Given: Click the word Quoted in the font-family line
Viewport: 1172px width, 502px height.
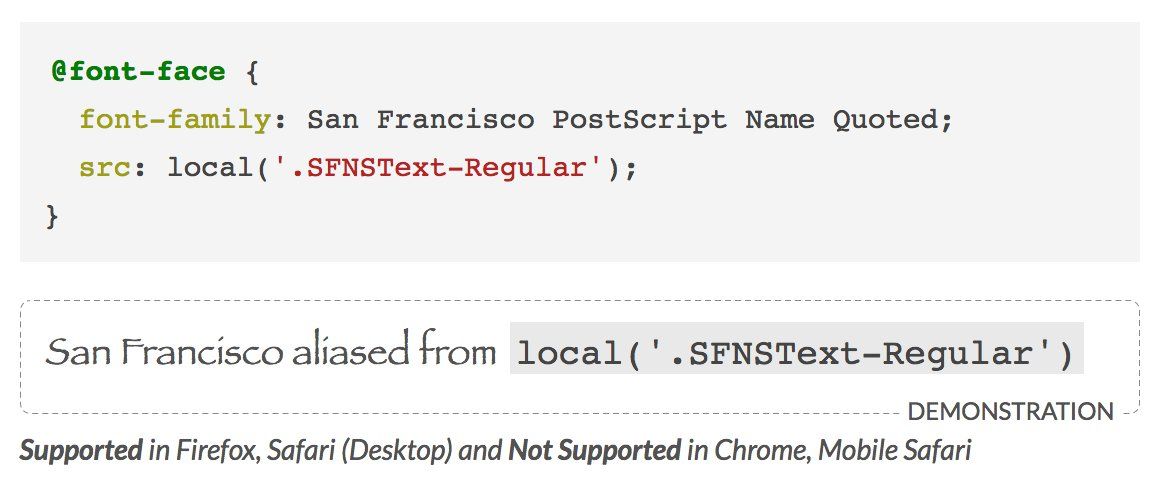Looking at the screenshot, I should click(884, 120).
